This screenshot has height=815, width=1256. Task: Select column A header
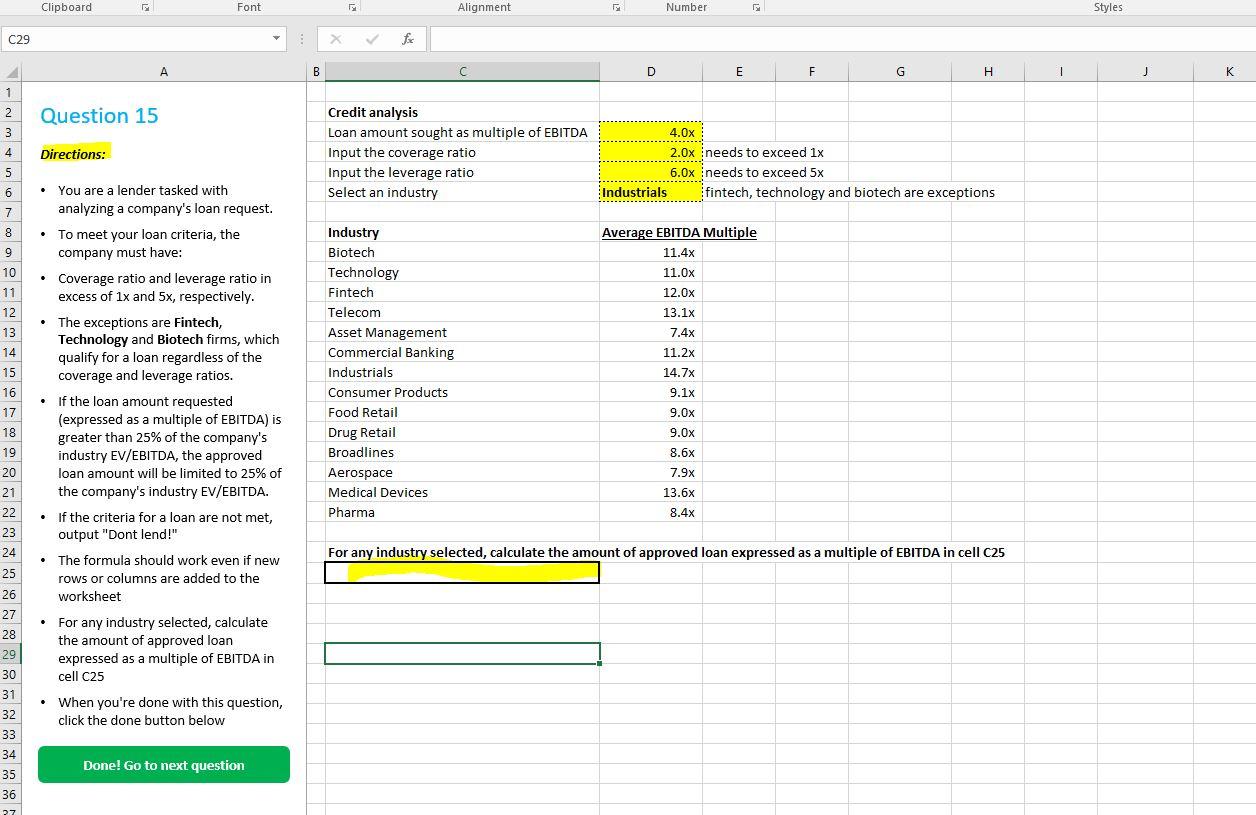tap(164, 72)
